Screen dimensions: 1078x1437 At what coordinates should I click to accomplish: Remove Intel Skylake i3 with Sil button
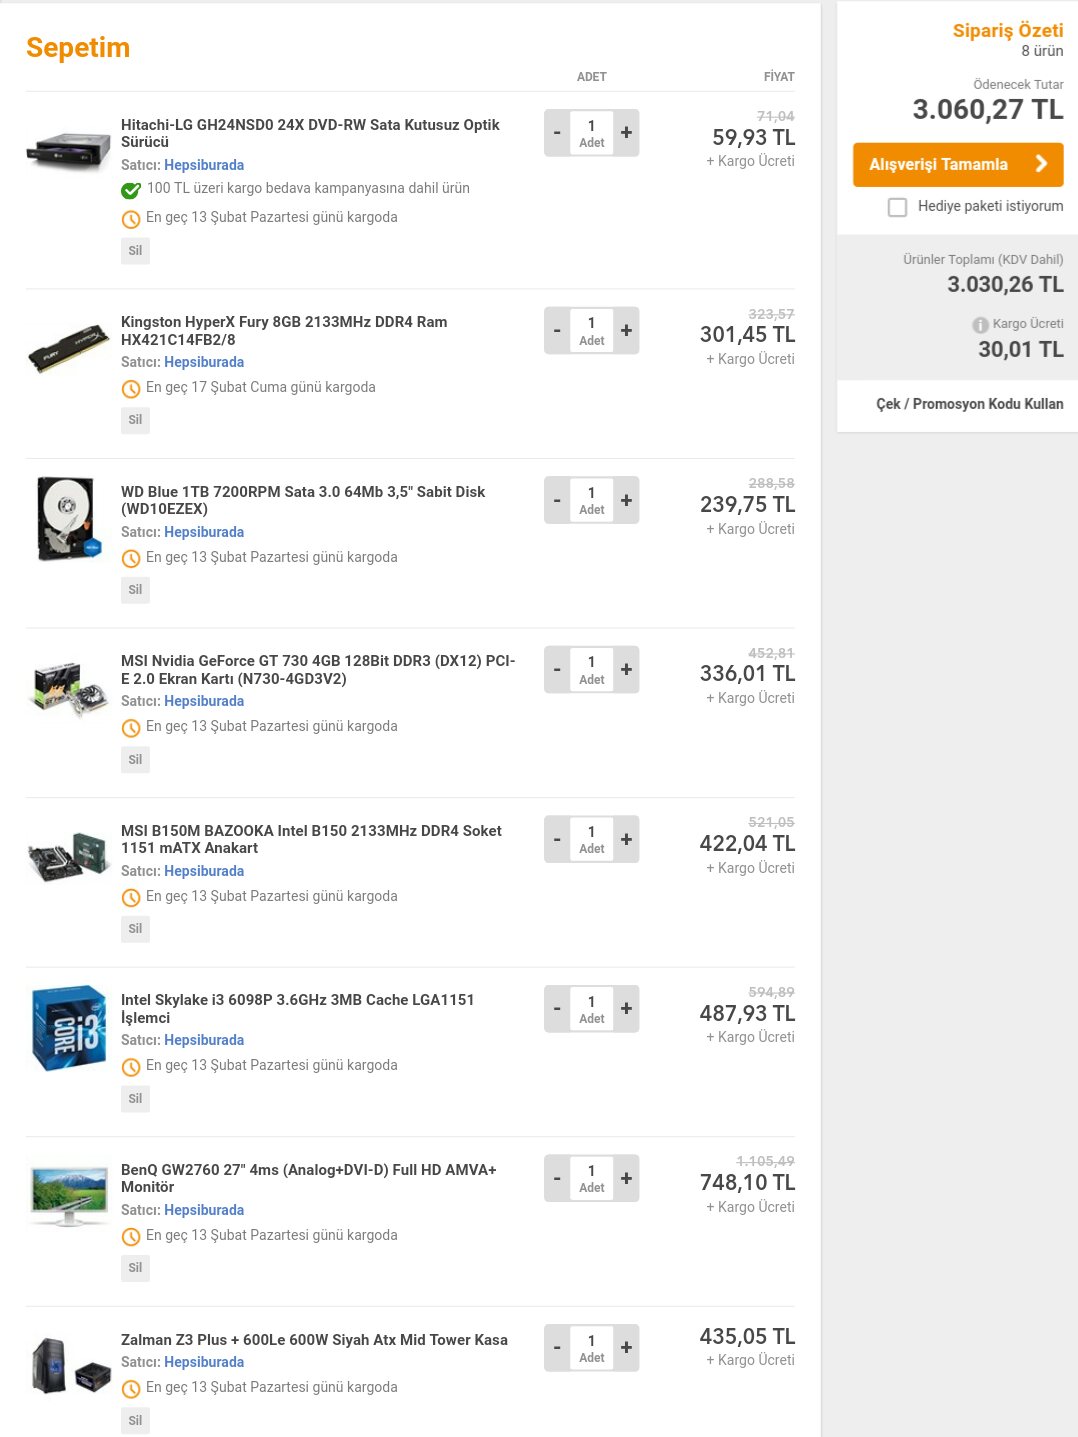tap(135, 1098)
